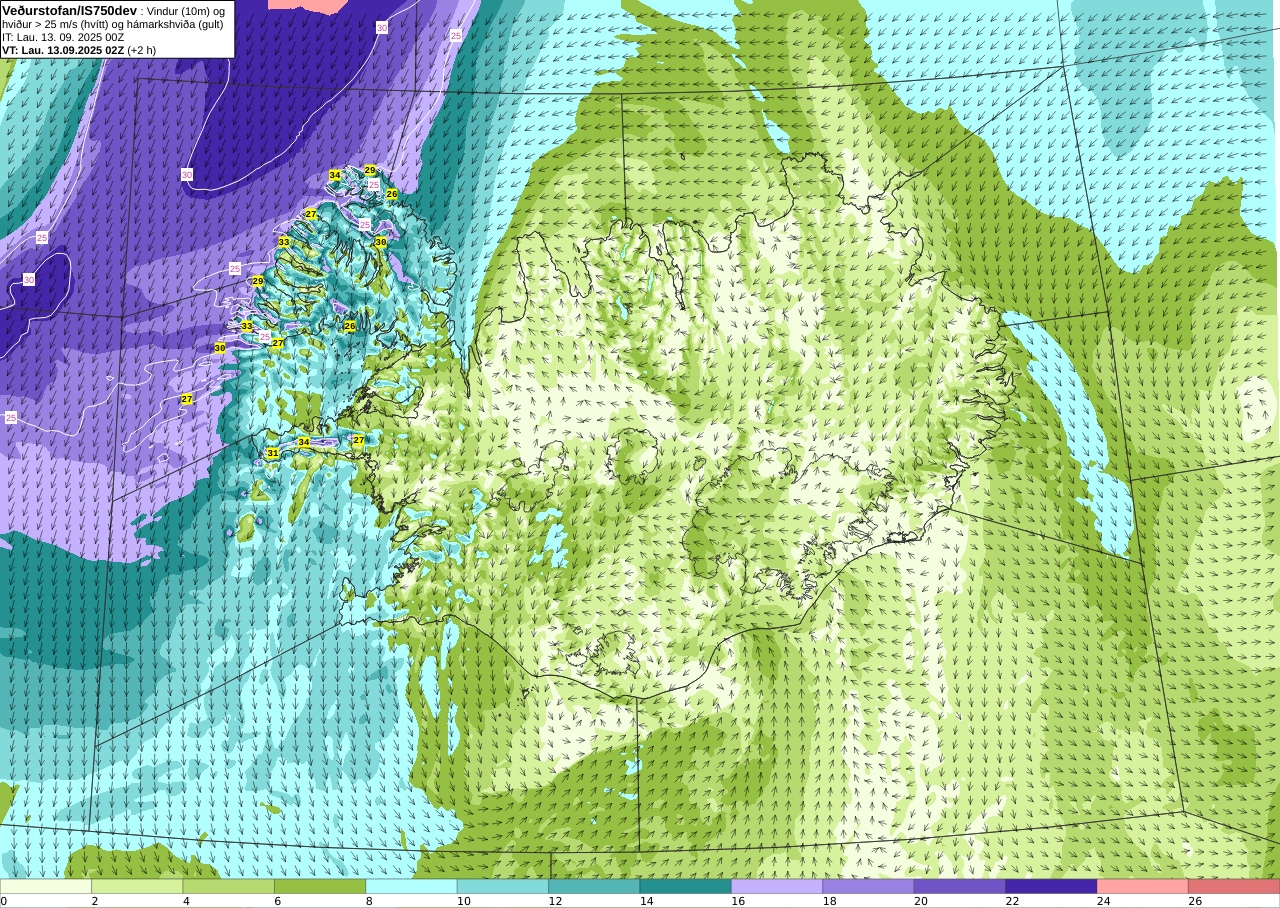Screen dimensions: 1280x908
Task: Click legend scale value 4
Action: pos(187,901)
